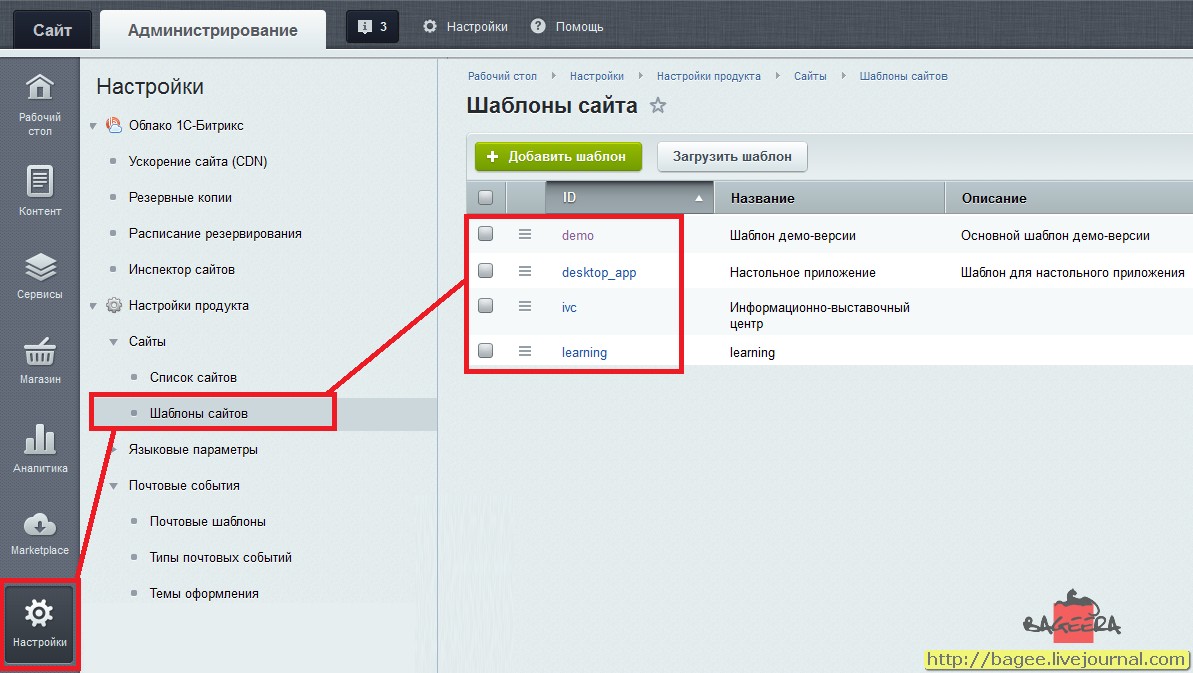The height and width of the screenshot is (673, 1193).
Task: Click the question mark Помощь icon
Action: pyautogui.click(x=538, y=26)
